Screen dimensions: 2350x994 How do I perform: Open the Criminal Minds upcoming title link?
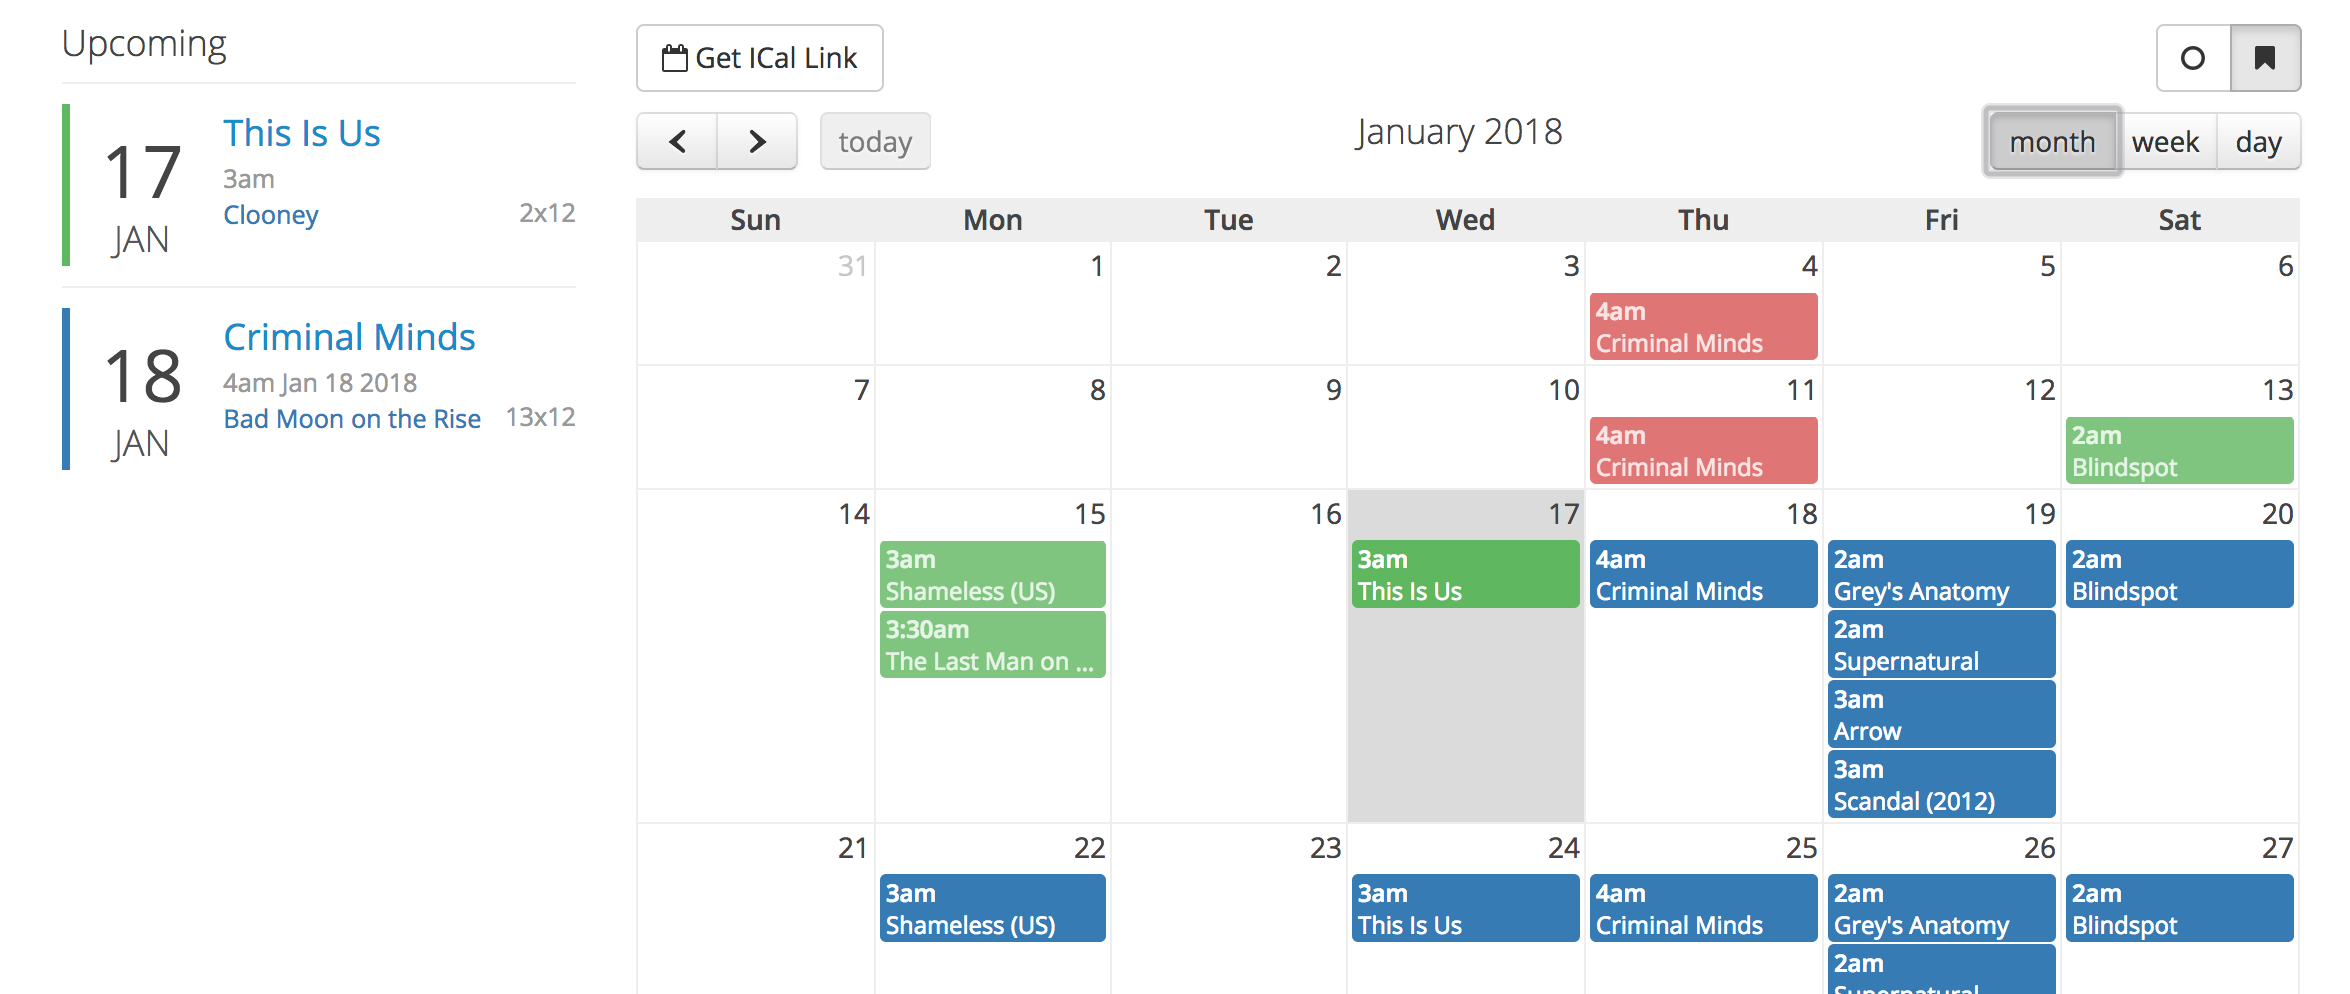pos(349,337)
